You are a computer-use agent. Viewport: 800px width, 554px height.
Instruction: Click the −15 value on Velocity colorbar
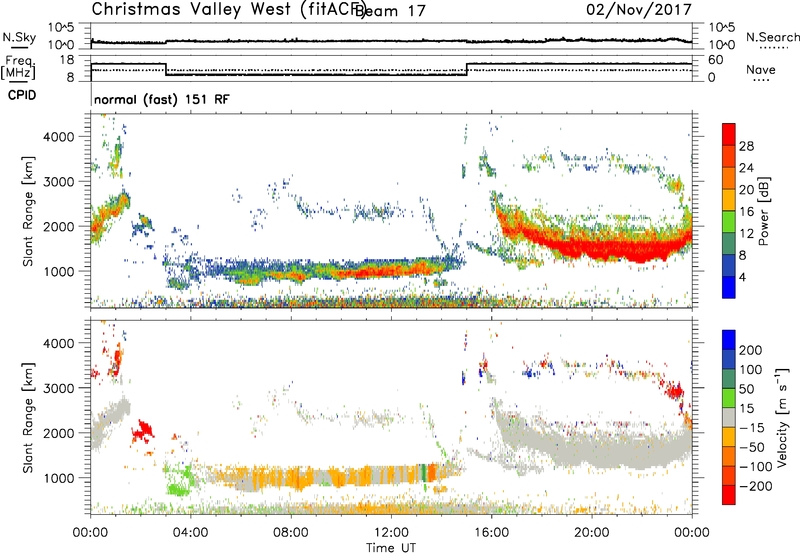752,428
